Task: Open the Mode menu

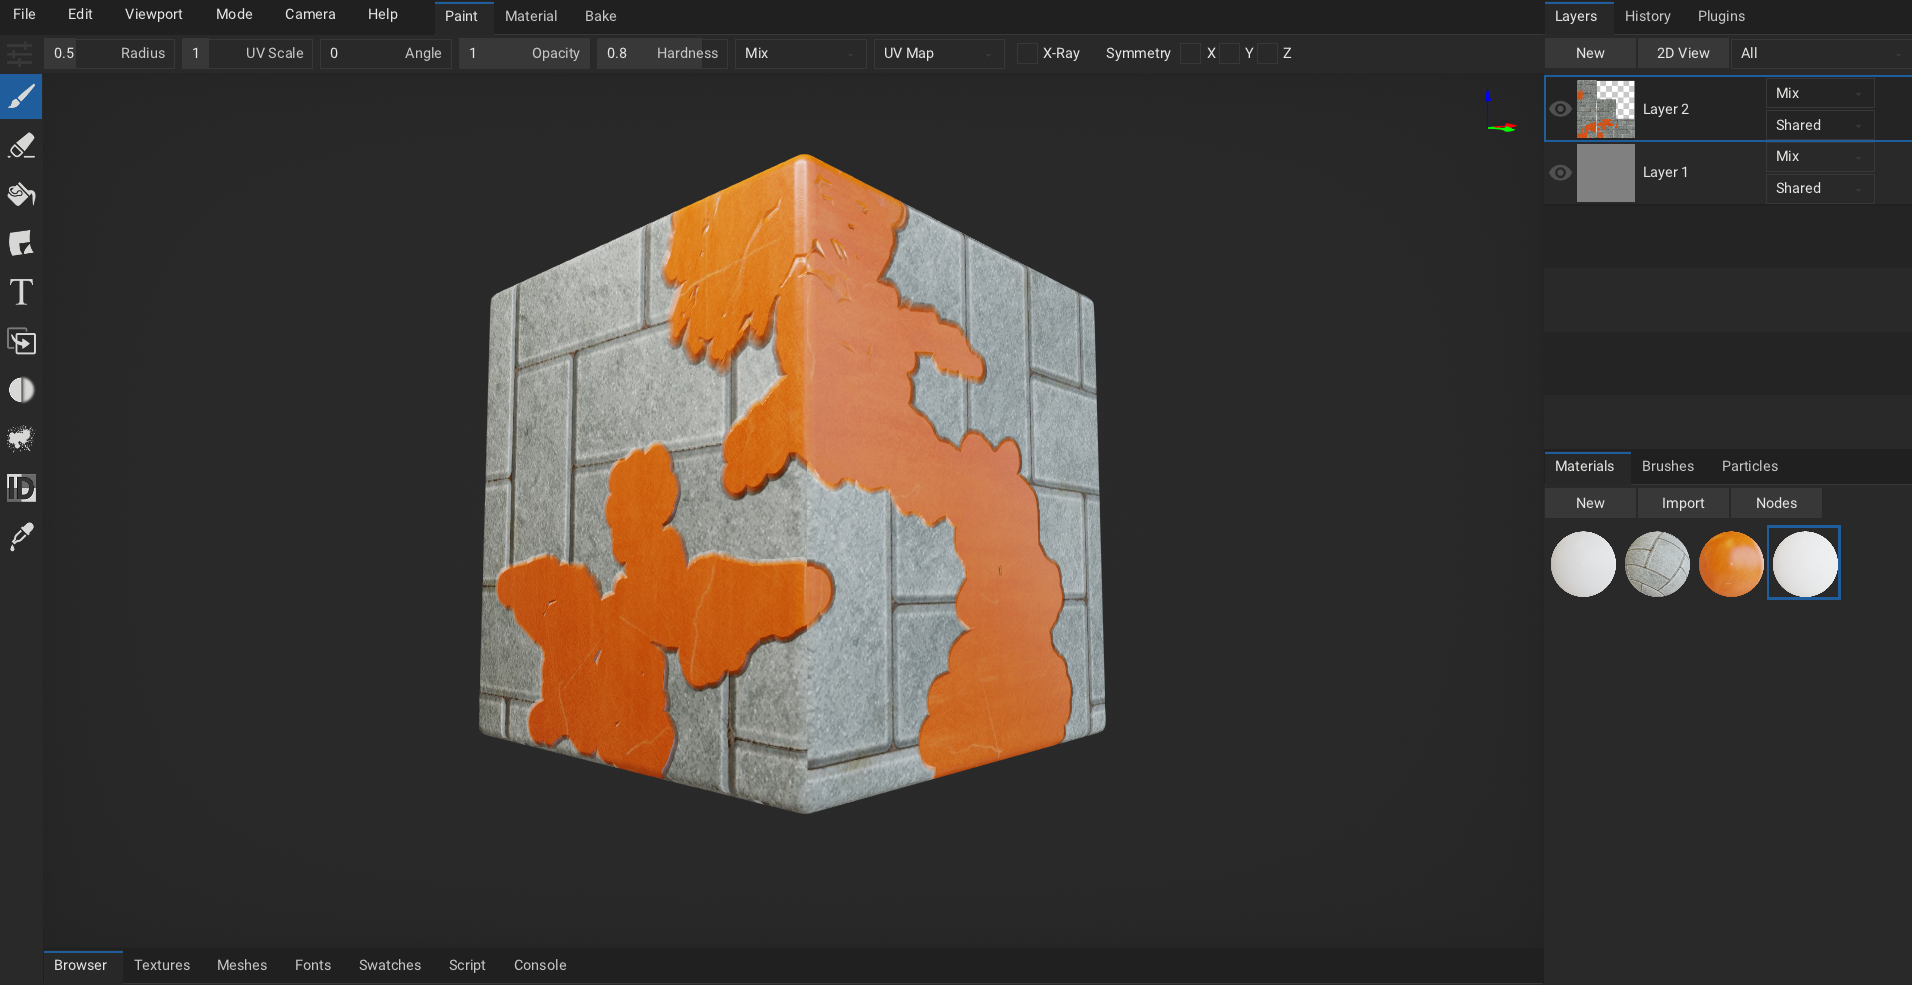Action: [234, 14]
